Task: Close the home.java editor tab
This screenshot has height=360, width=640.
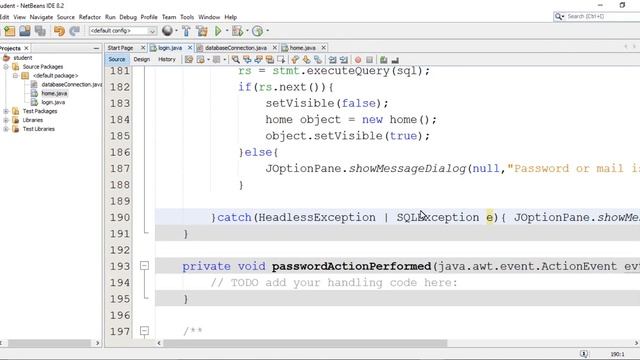Action: (324, 48)
